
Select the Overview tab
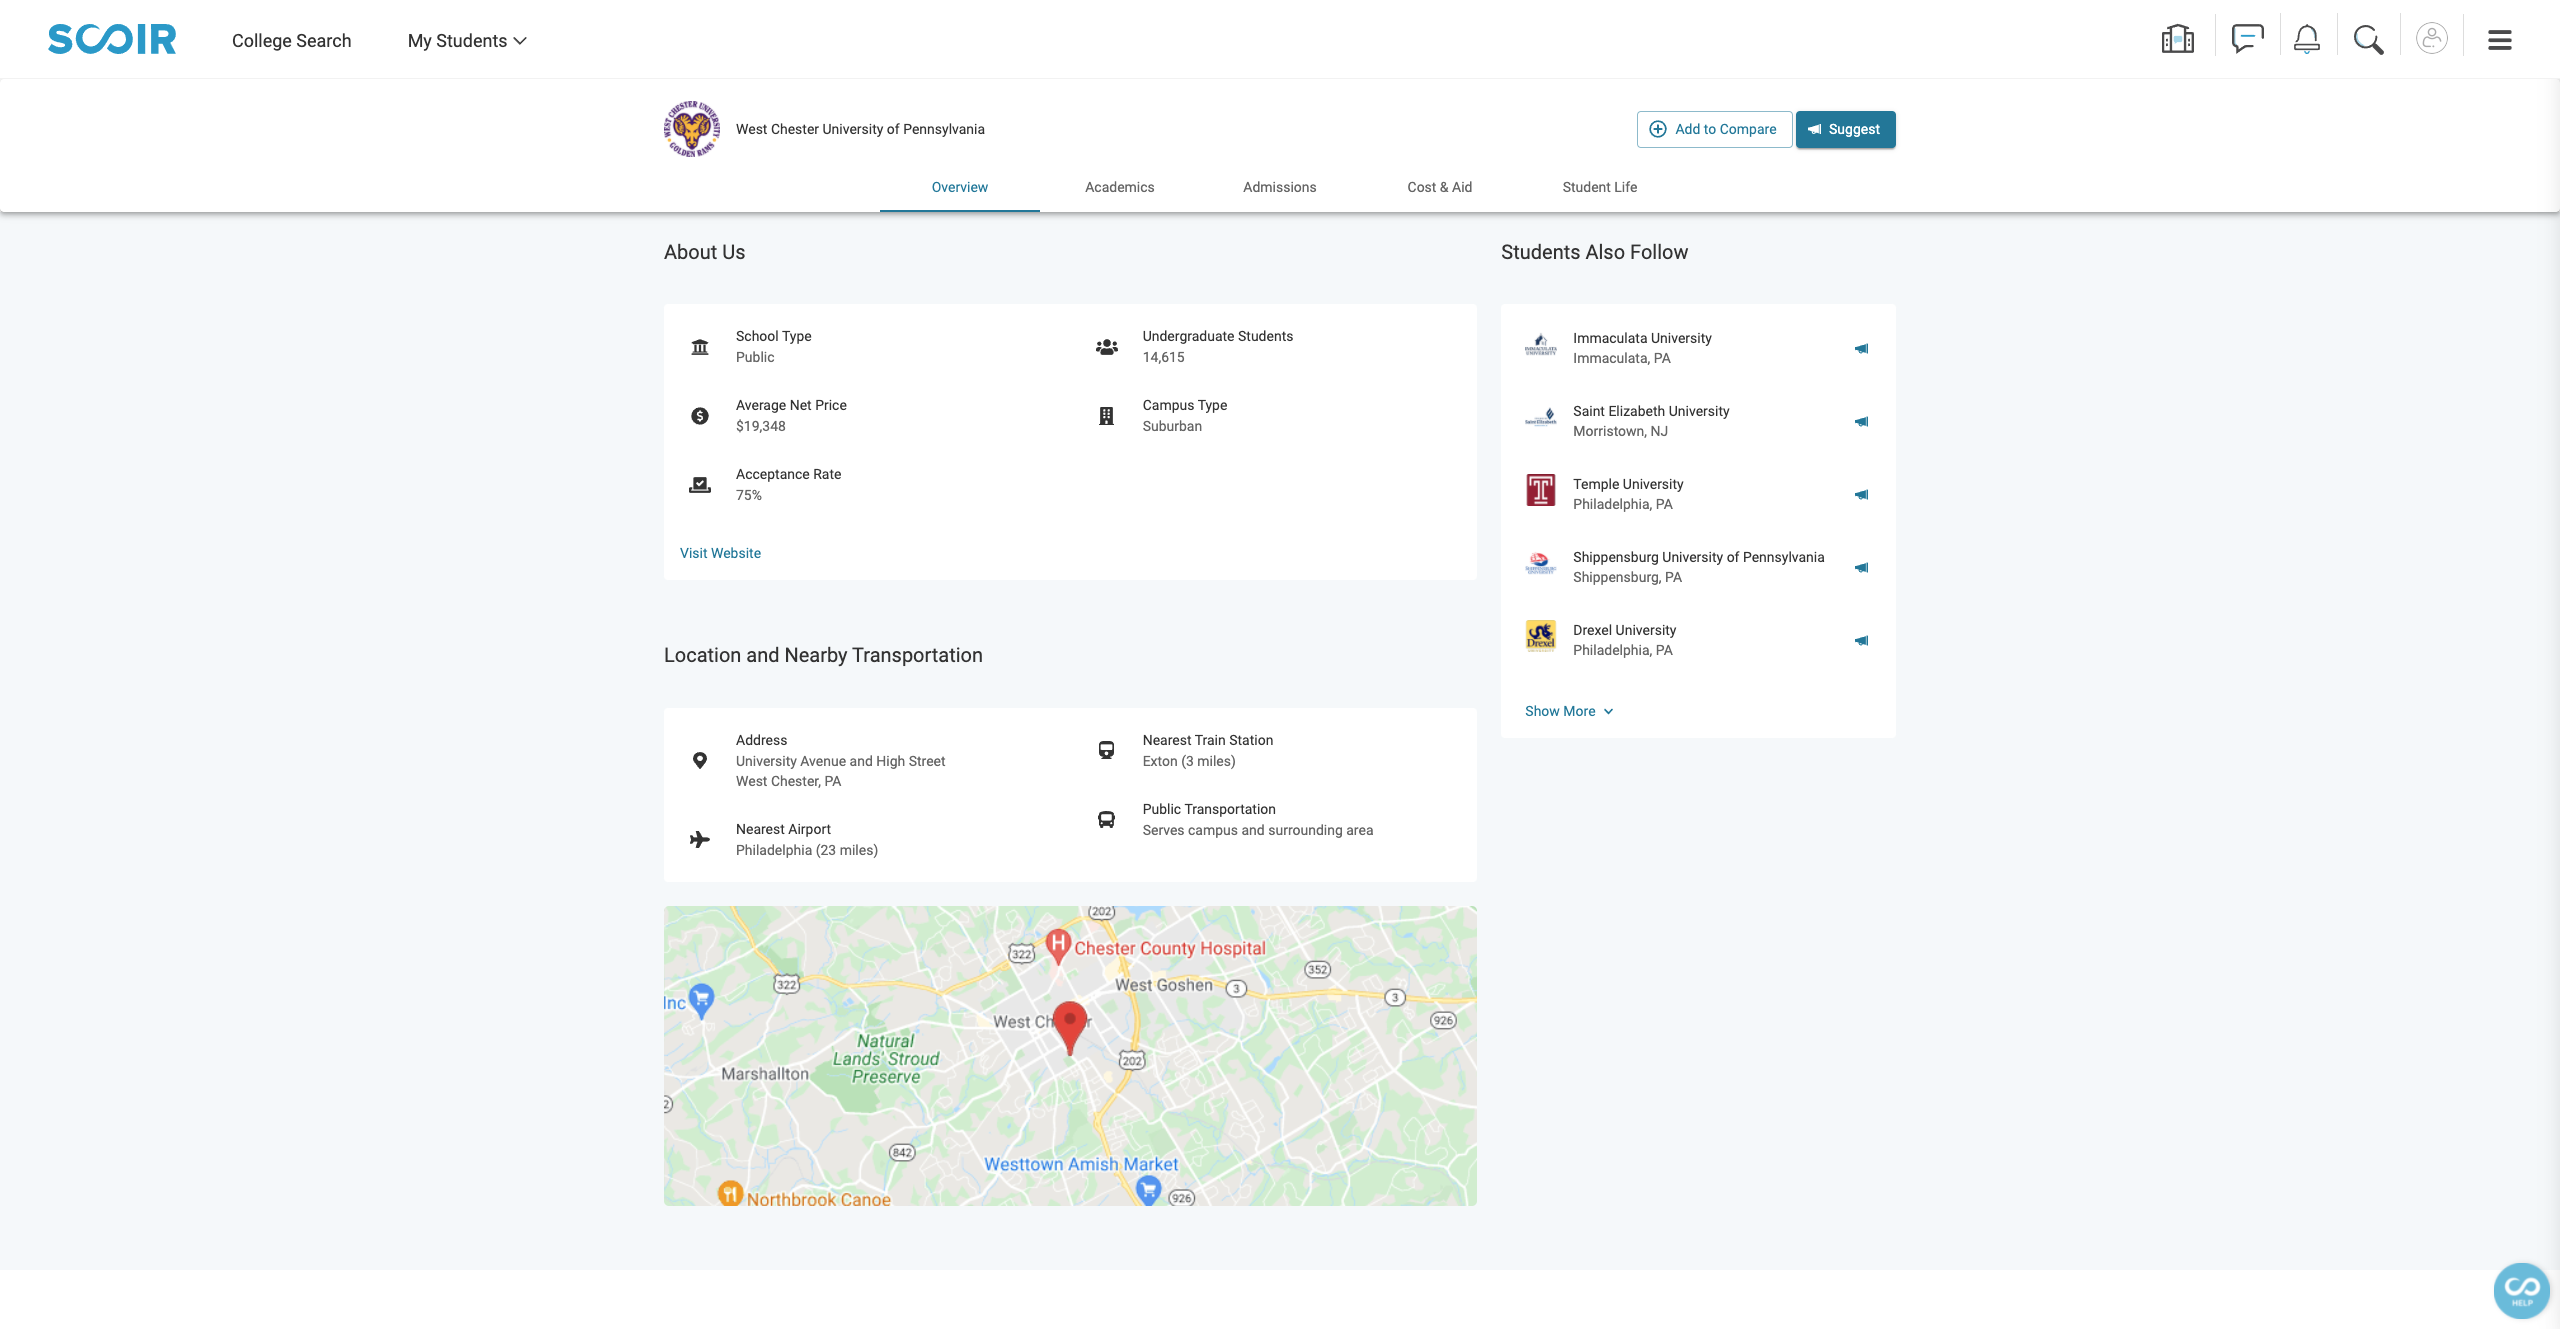[960, 187]
